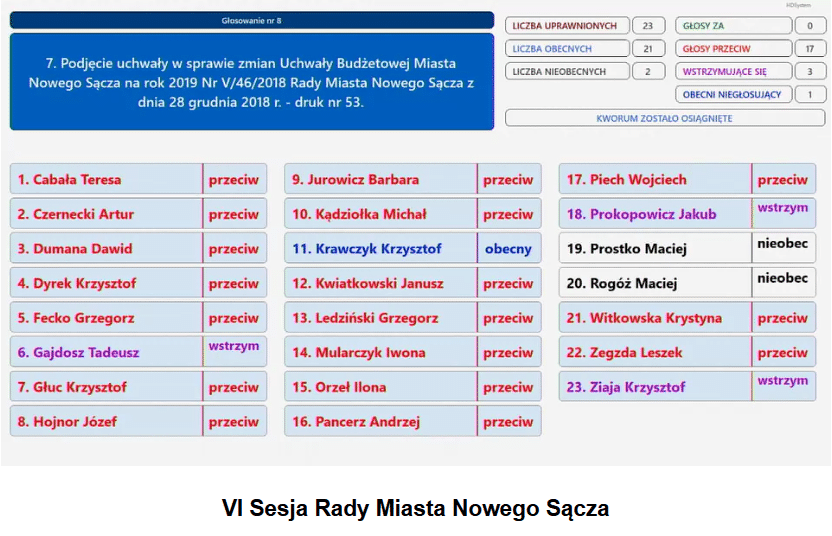
Task: Select councillor '1. Cabała Teresa'
Action: [x=106, y=179]
